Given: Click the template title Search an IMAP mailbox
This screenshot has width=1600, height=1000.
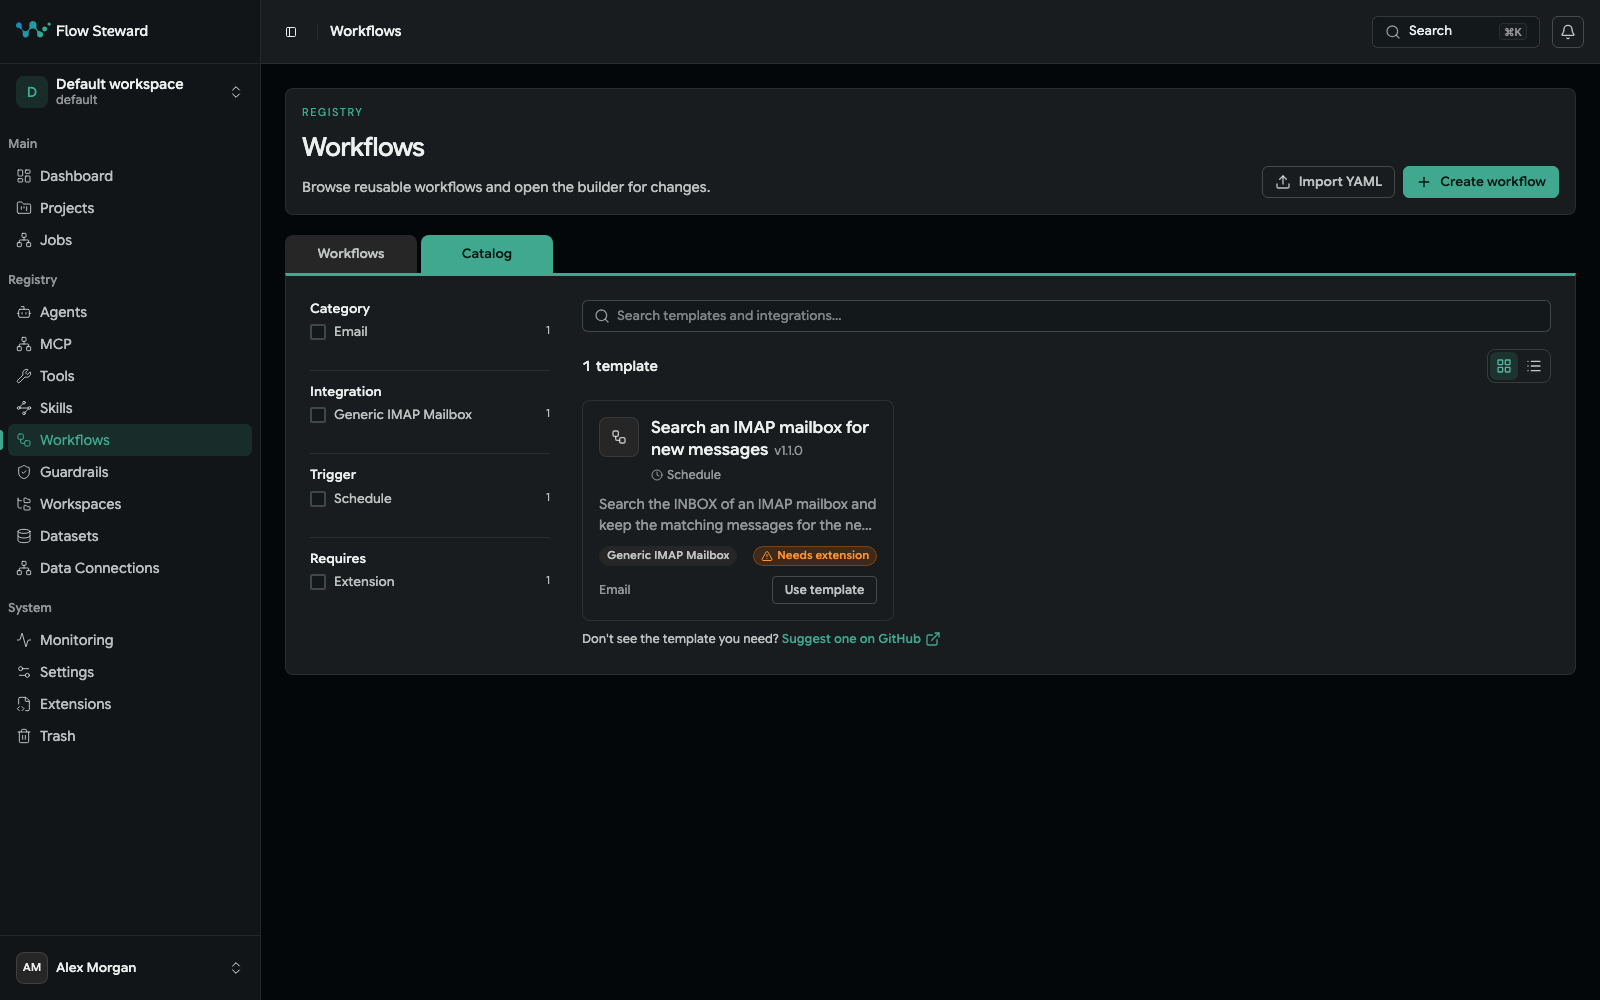Looking at the screenshot, I should click(x=760, y=439).
